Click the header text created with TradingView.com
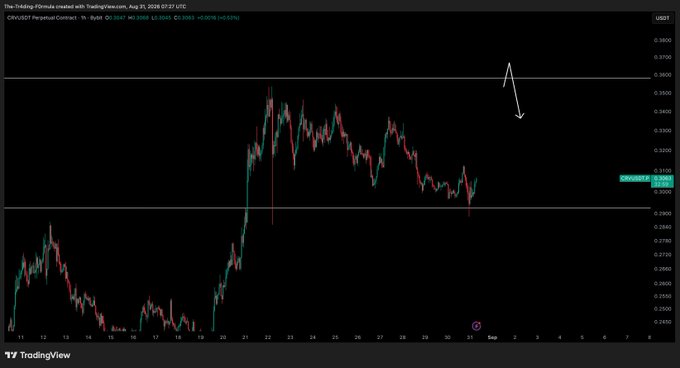Viewport: 680px width, 368px height. [x=92, y=7]
